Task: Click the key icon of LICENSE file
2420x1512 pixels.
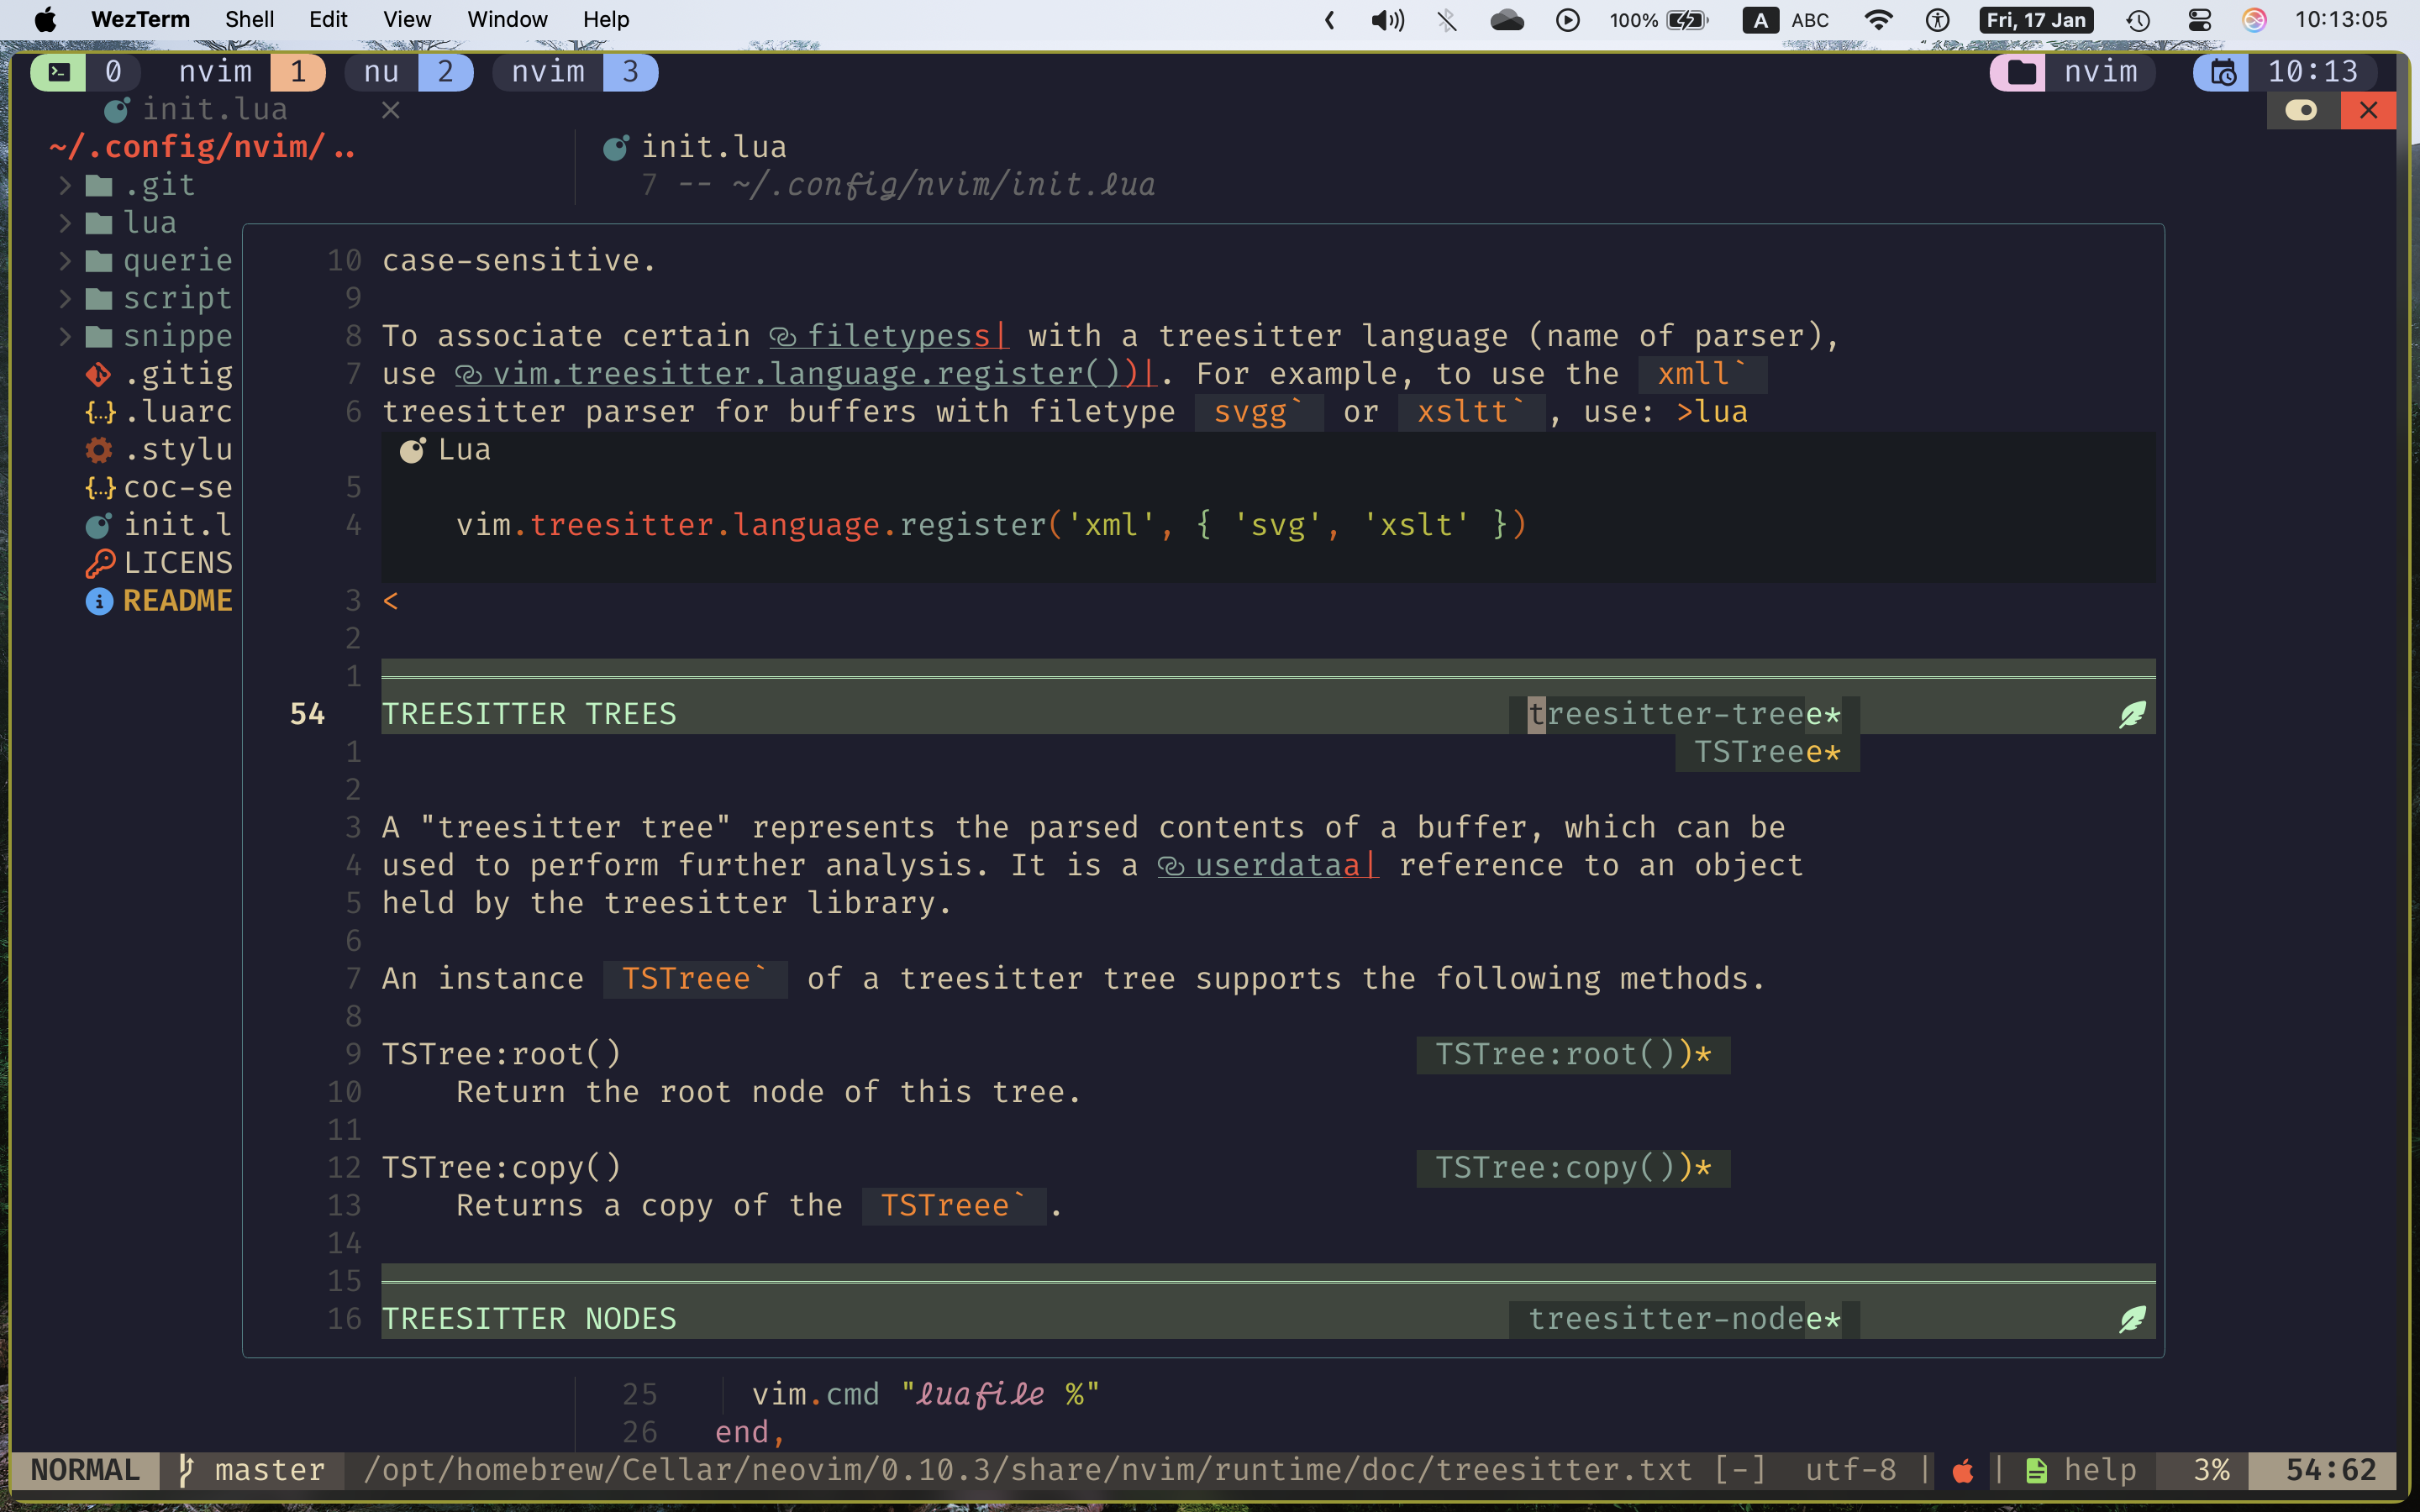Action: 99,563
